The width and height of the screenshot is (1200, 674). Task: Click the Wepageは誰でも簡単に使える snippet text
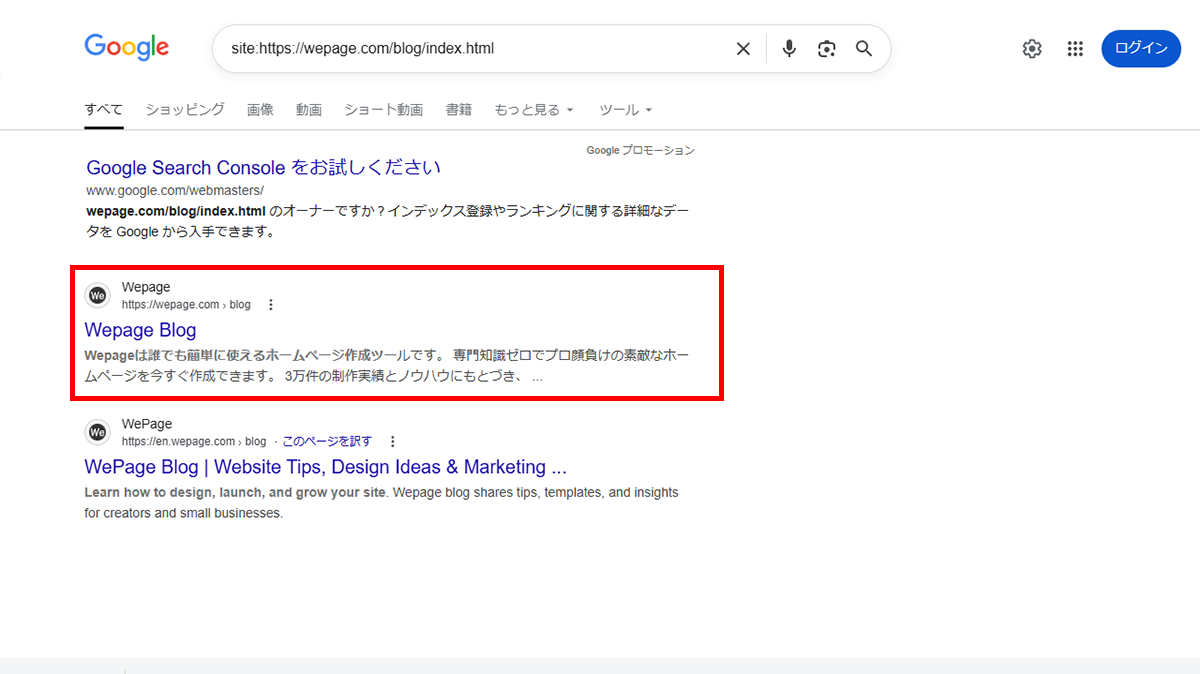387,366
